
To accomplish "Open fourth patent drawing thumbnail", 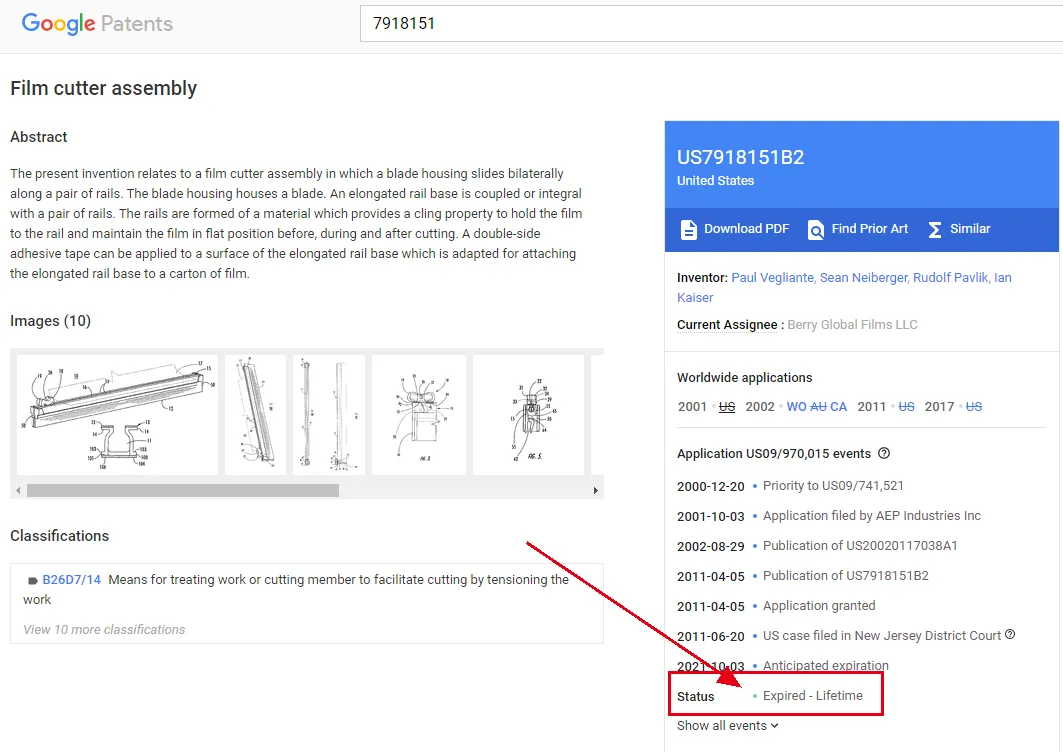I will [x=419, y=415].
